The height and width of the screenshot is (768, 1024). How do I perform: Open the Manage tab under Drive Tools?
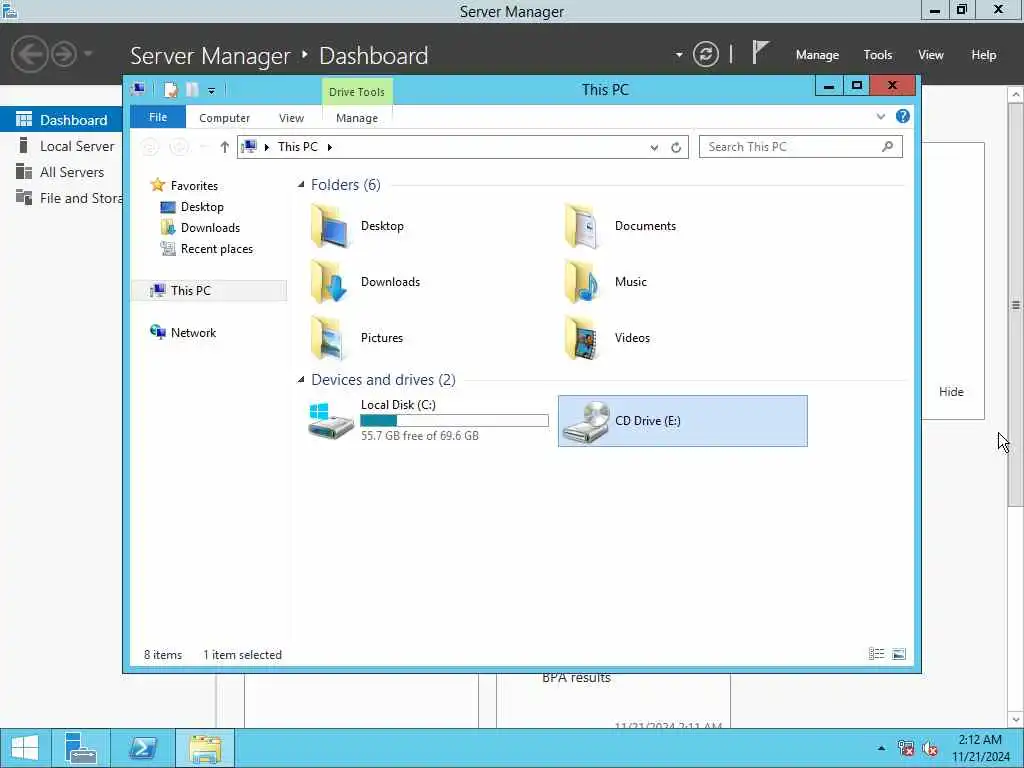357,118
